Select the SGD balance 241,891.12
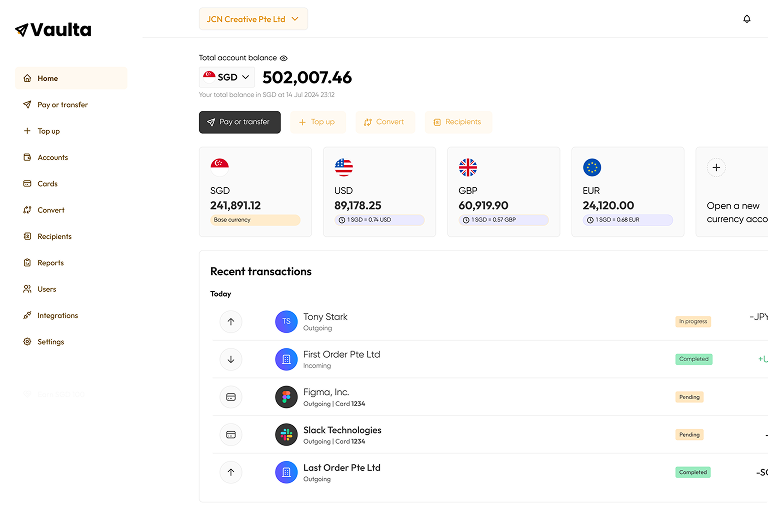 point(236,206)
